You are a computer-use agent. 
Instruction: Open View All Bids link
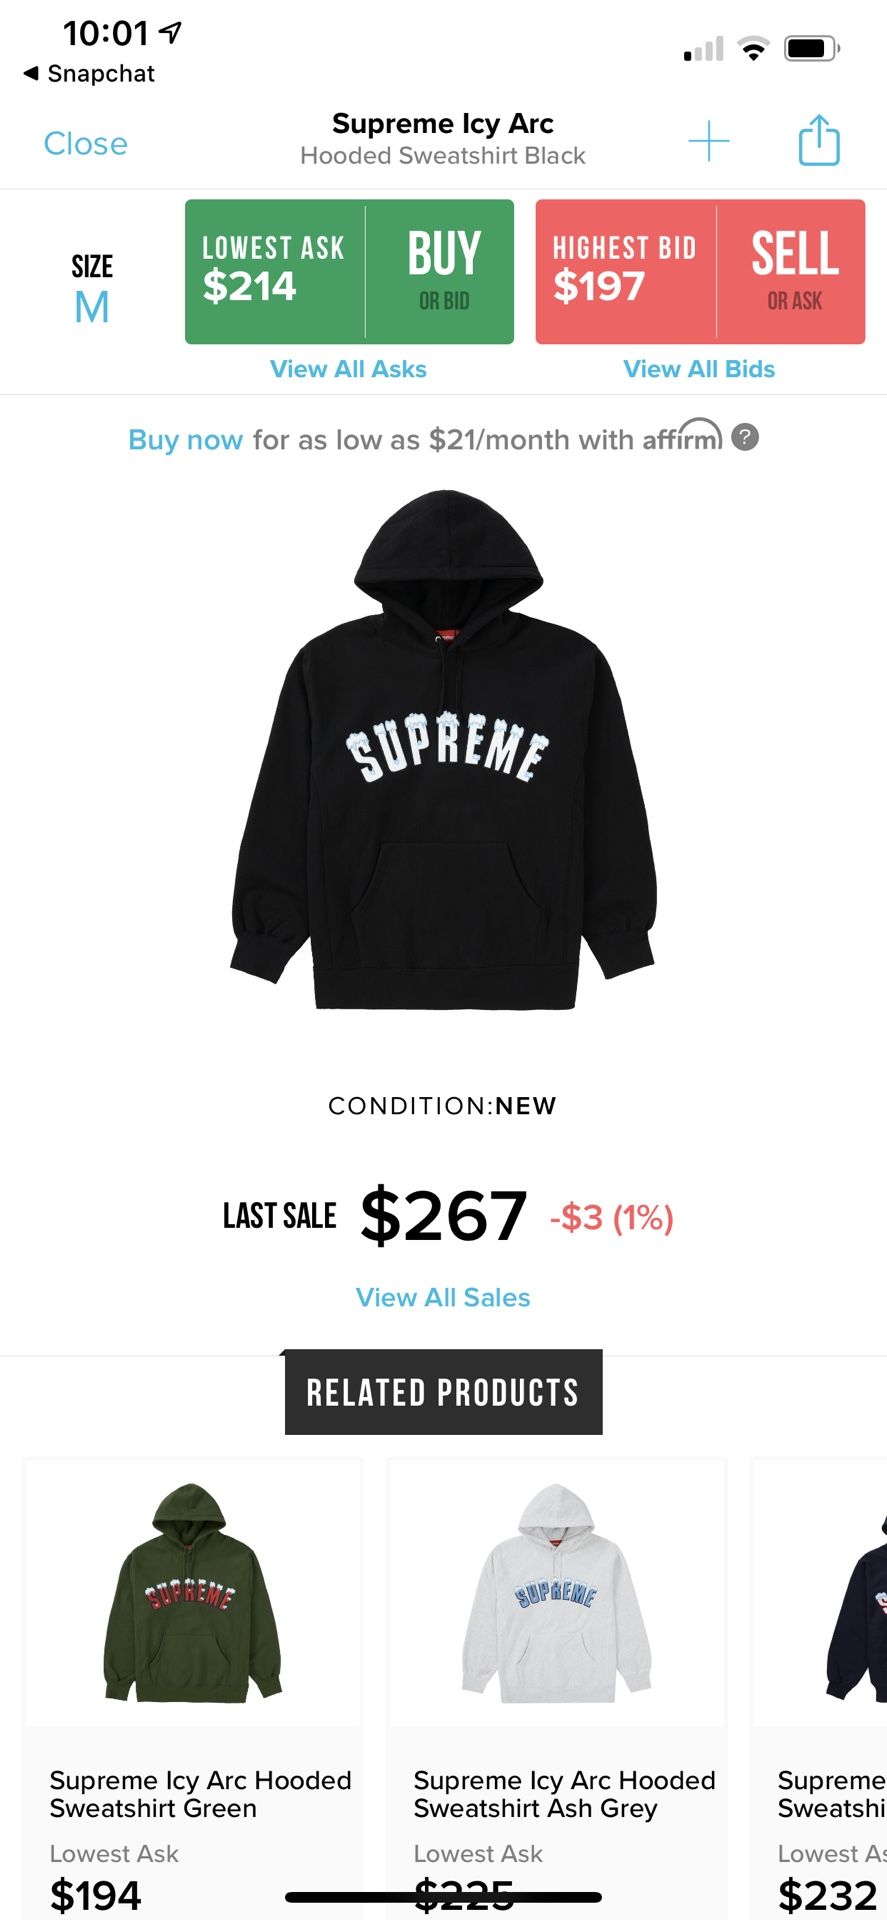click(x=699, y=369)
